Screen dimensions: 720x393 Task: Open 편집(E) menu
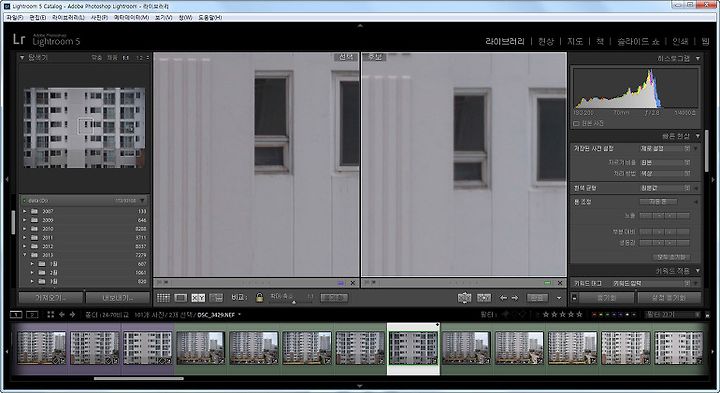pyautogui.click(x=38, y=17)
